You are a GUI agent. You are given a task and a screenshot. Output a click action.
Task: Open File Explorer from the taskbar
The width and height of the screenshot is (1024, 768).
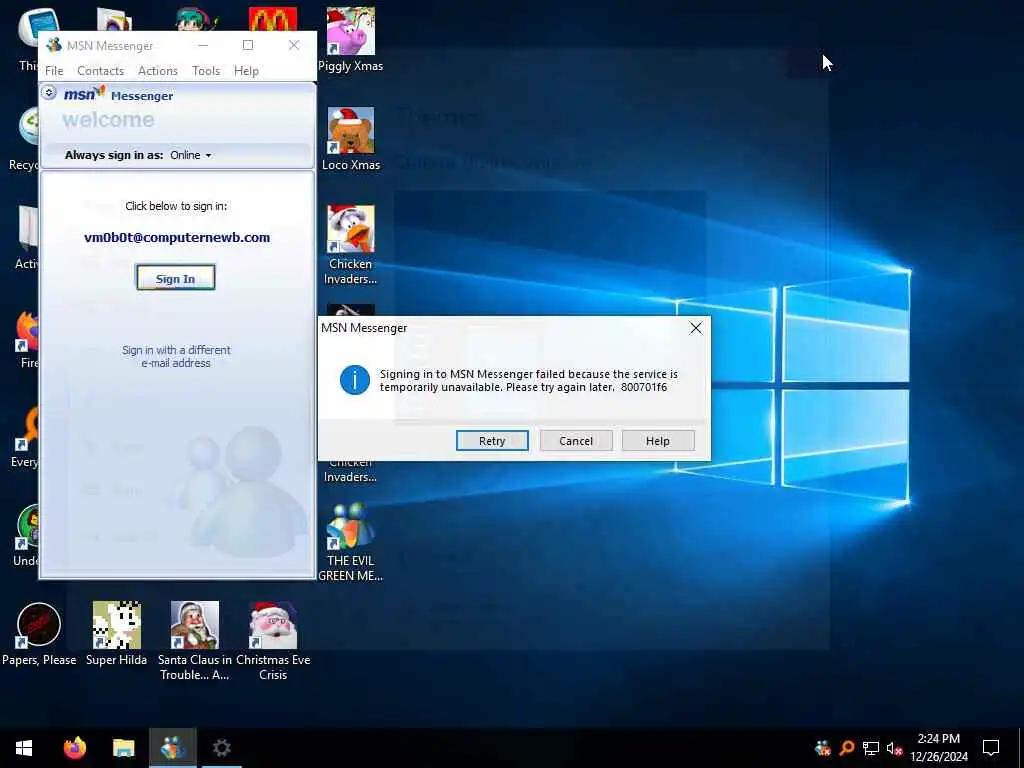[x=123, y=748]
